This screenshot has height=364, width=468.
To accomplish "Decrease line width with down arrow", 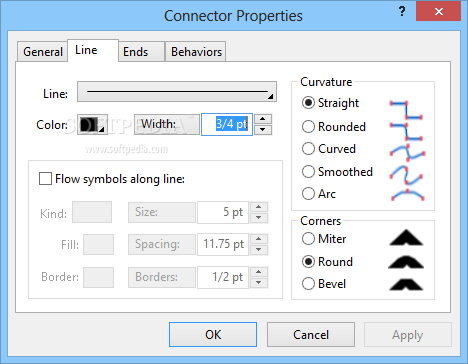I will (263, 130).
